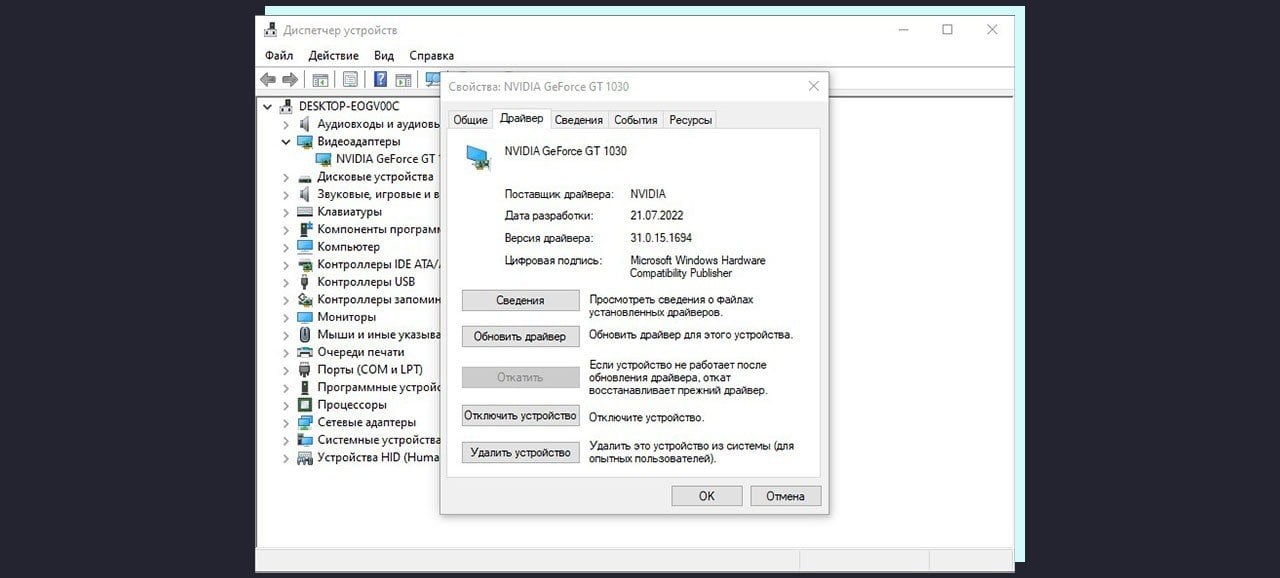This screenshot has height=578, width=1280.
Task: Select the DESKTOP-EOGV00C tree label
Action: 349,106
